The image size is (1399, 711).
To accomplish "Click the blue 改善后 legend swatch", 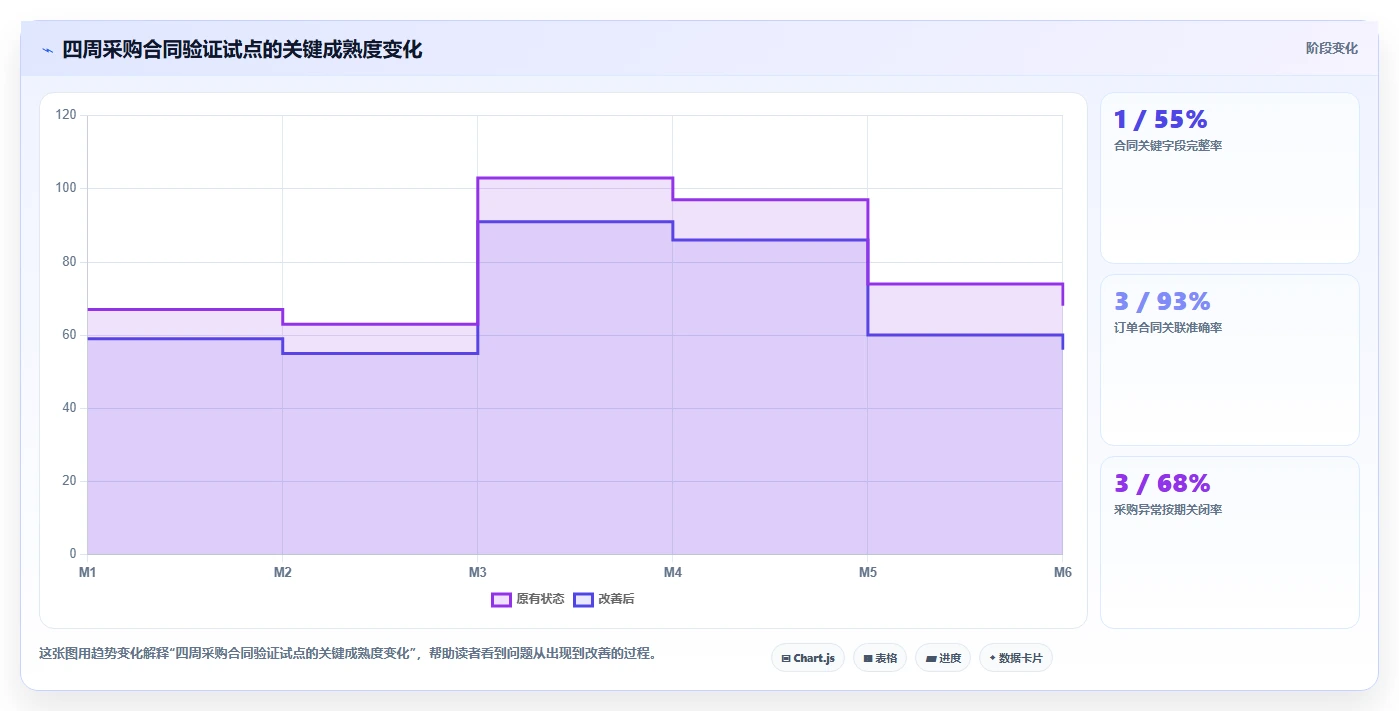I will pyautogui.click(x=583, y=599).
